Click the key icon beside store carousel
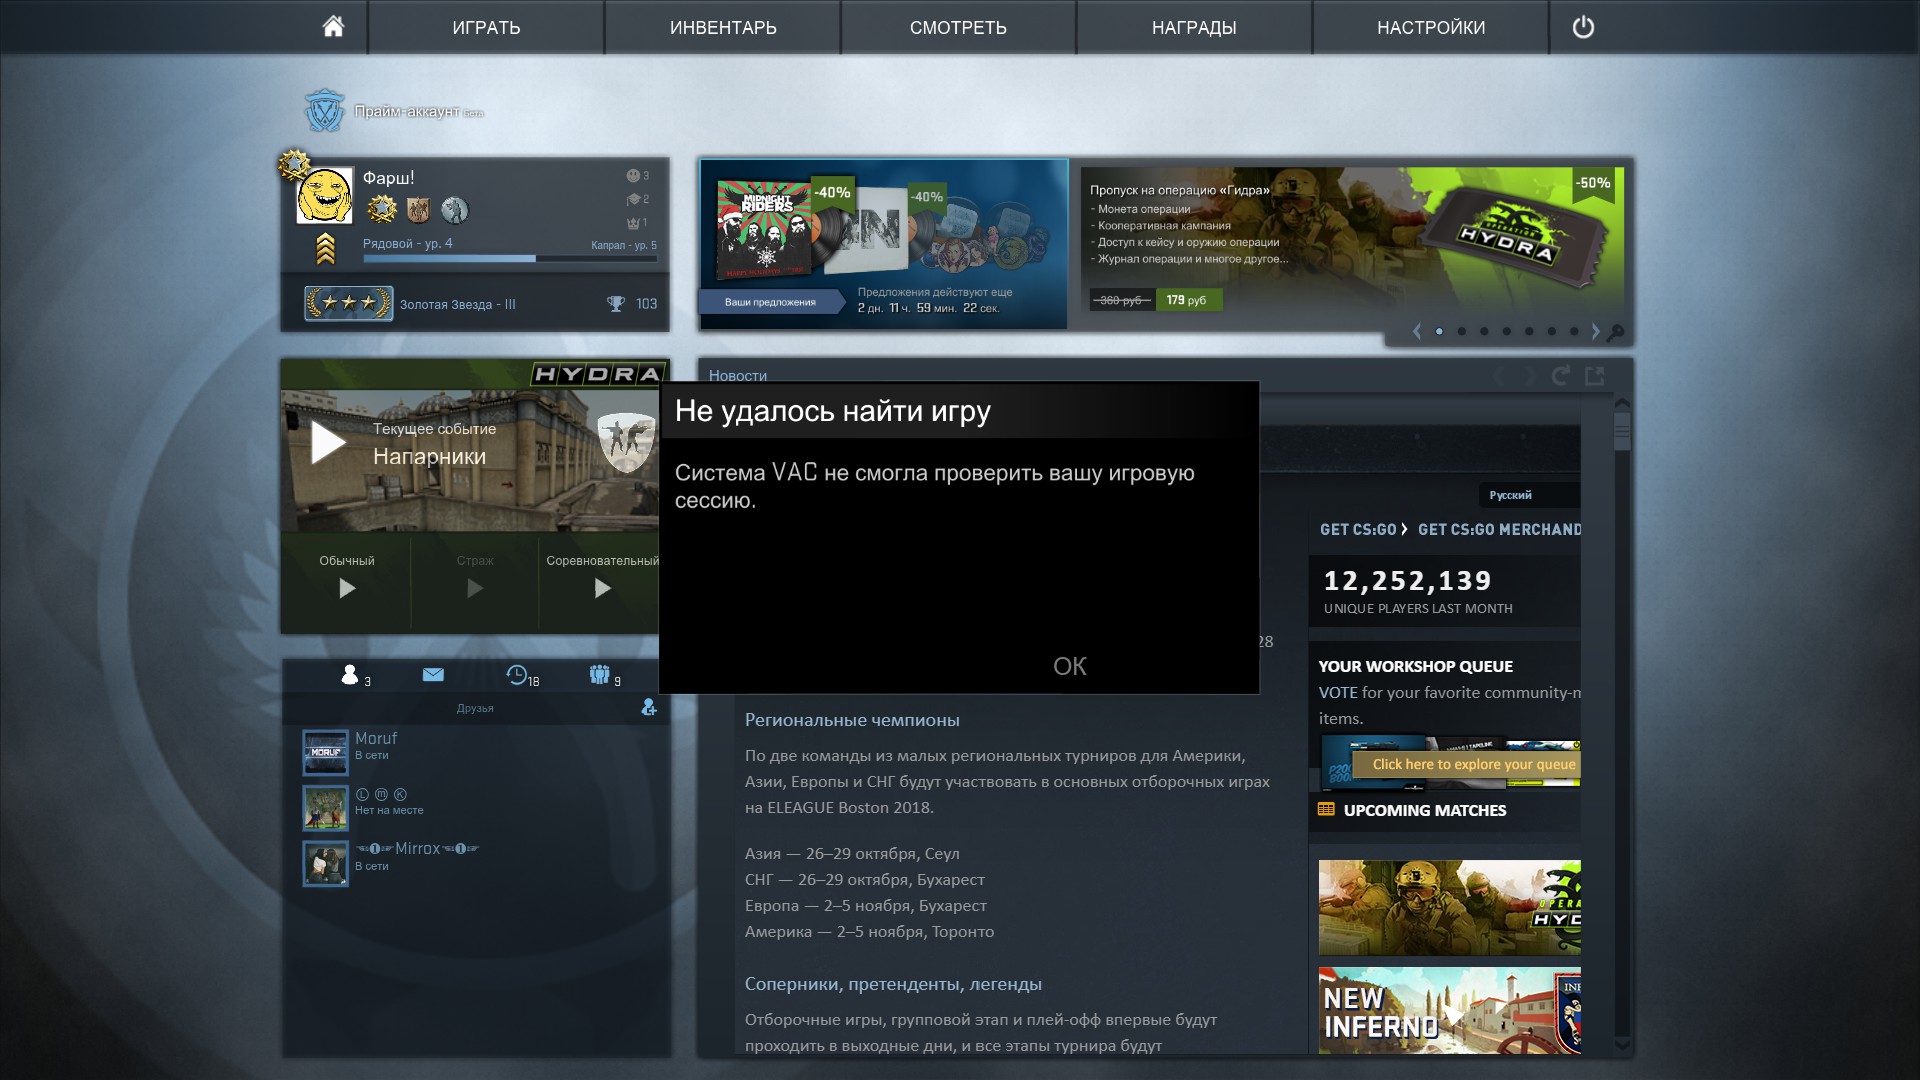Screen dimensions: 1920x1080 [x=1615, y=332]
